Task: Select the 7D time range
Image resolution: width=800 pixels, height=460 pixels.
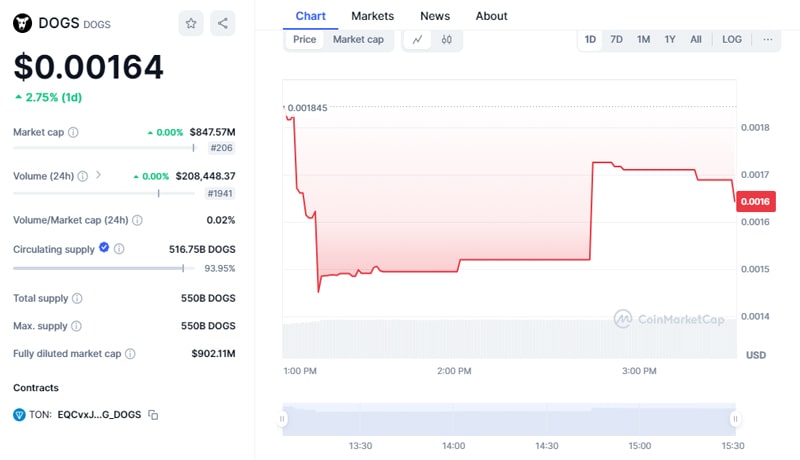Action: 616,39
